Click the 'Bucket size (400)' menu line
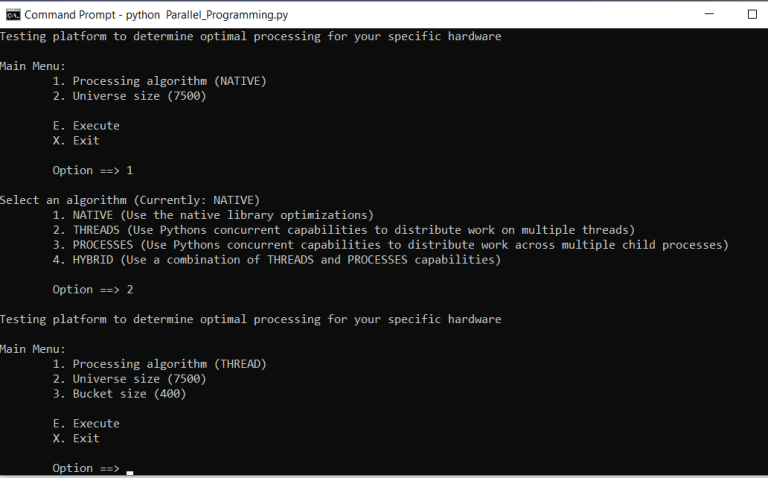This screenshot has width=768, height=478. coord(120,394)
